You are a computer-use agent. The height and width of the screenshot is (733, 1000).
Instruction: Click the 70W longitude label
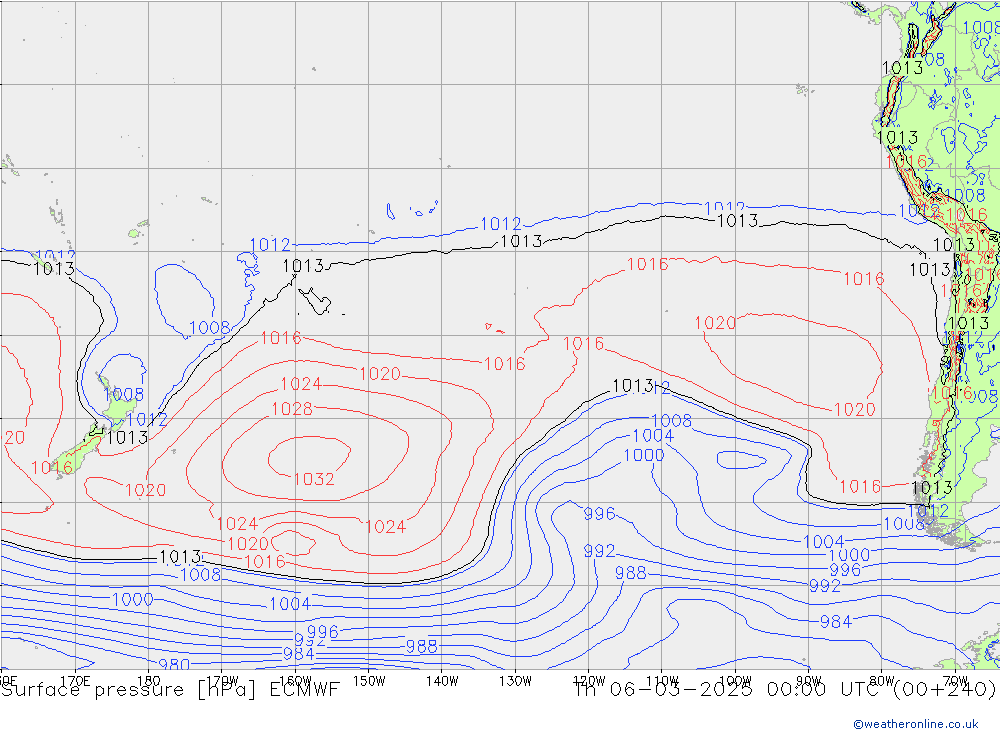click(x=955, y=681)
